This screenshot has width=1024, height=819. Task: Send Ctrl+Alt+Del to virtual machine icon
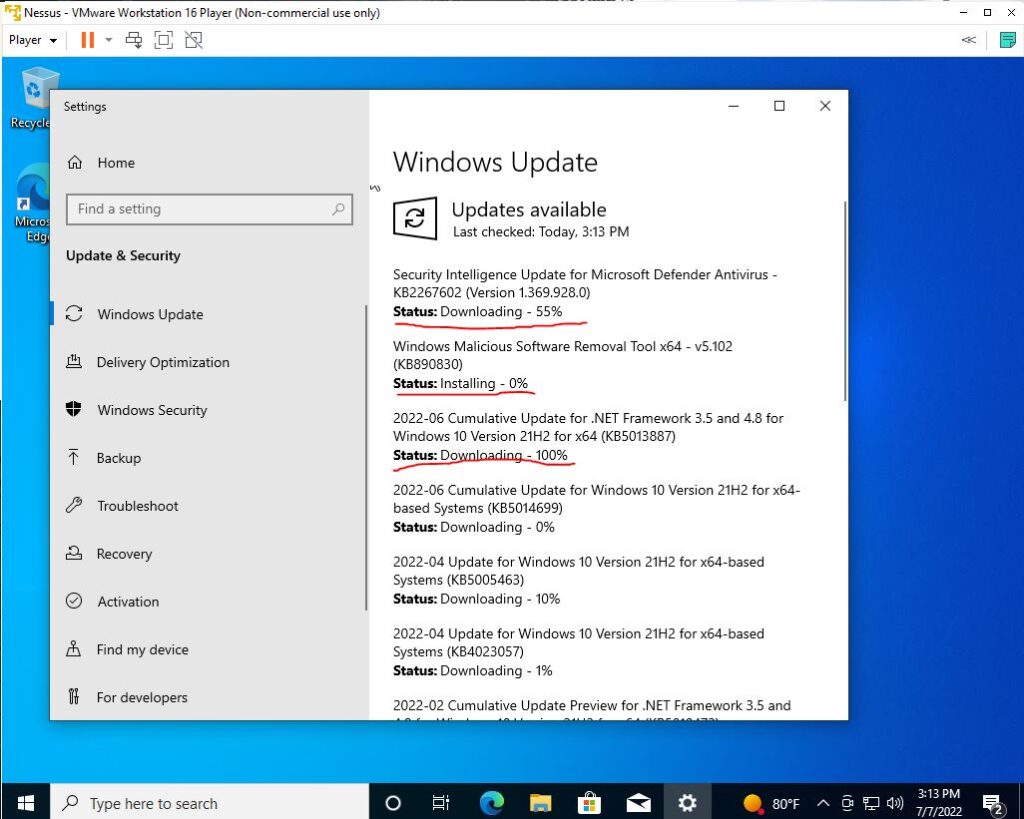click(134, 40)
